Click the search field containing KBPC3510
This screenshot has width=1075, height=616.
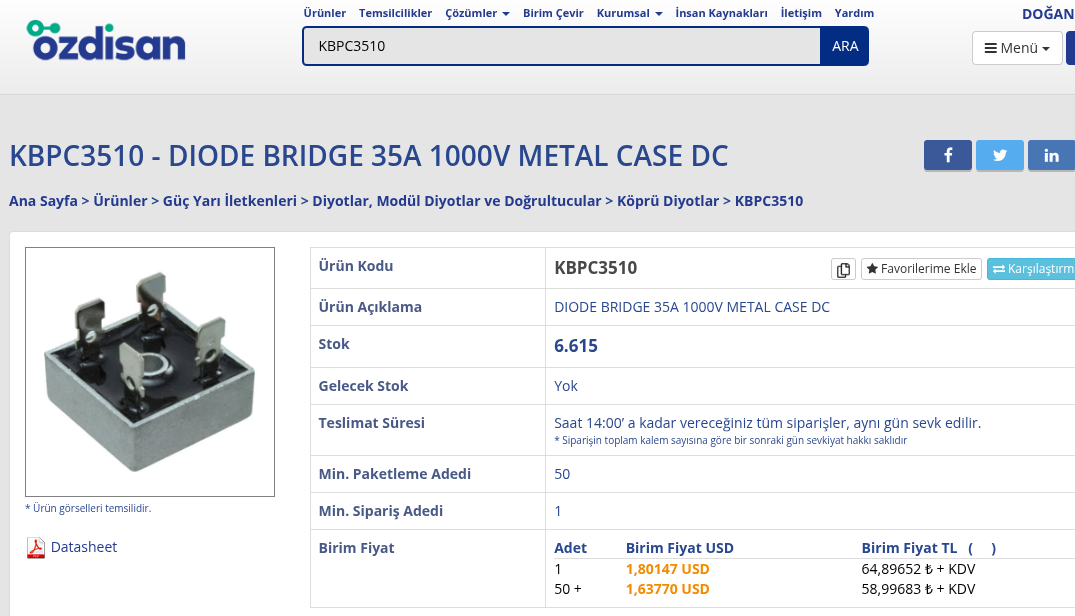pyautogui.click(x=561, y=46)
